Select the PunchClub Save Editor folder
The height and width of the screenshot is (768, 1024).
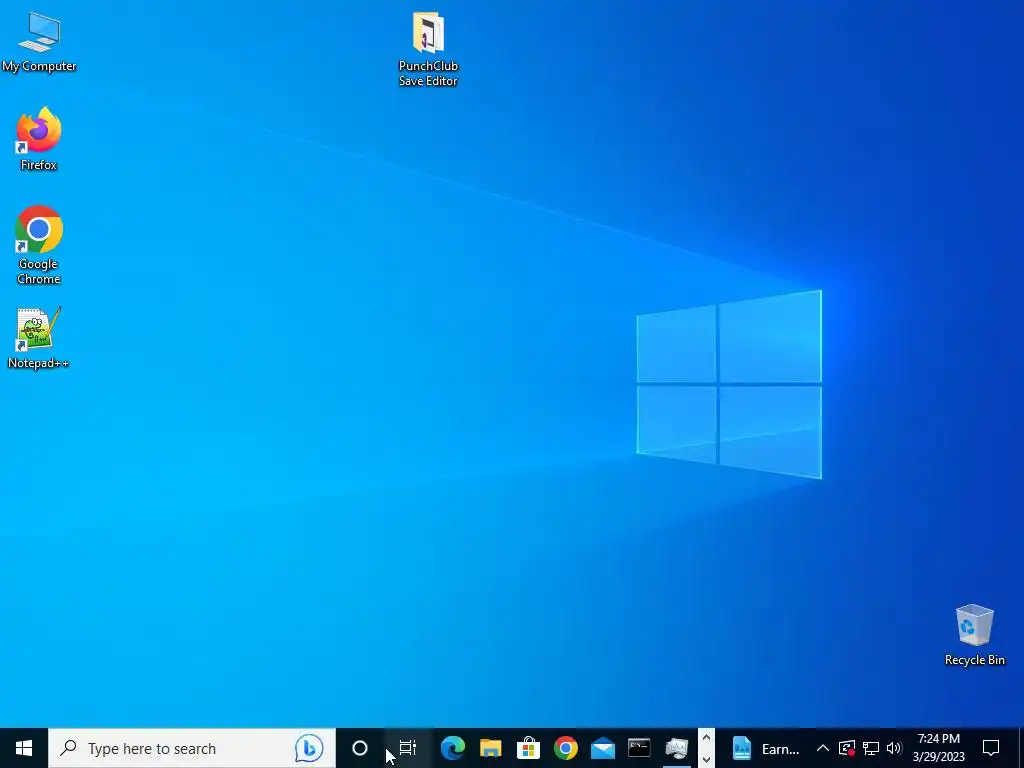point(428,49)
